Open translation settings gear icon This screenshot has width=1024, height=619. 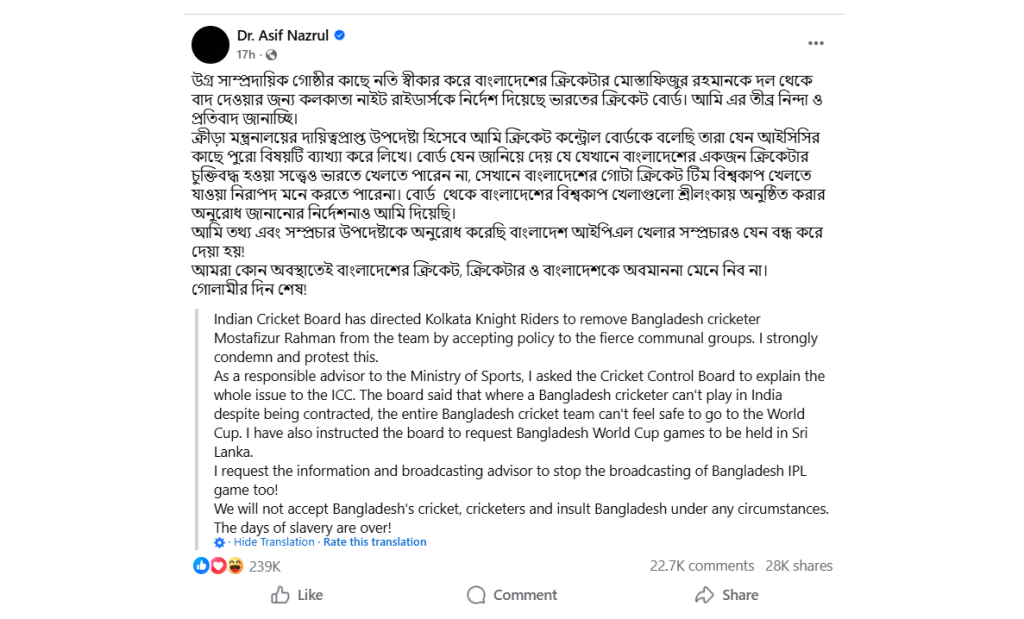[x=220, y=542]
